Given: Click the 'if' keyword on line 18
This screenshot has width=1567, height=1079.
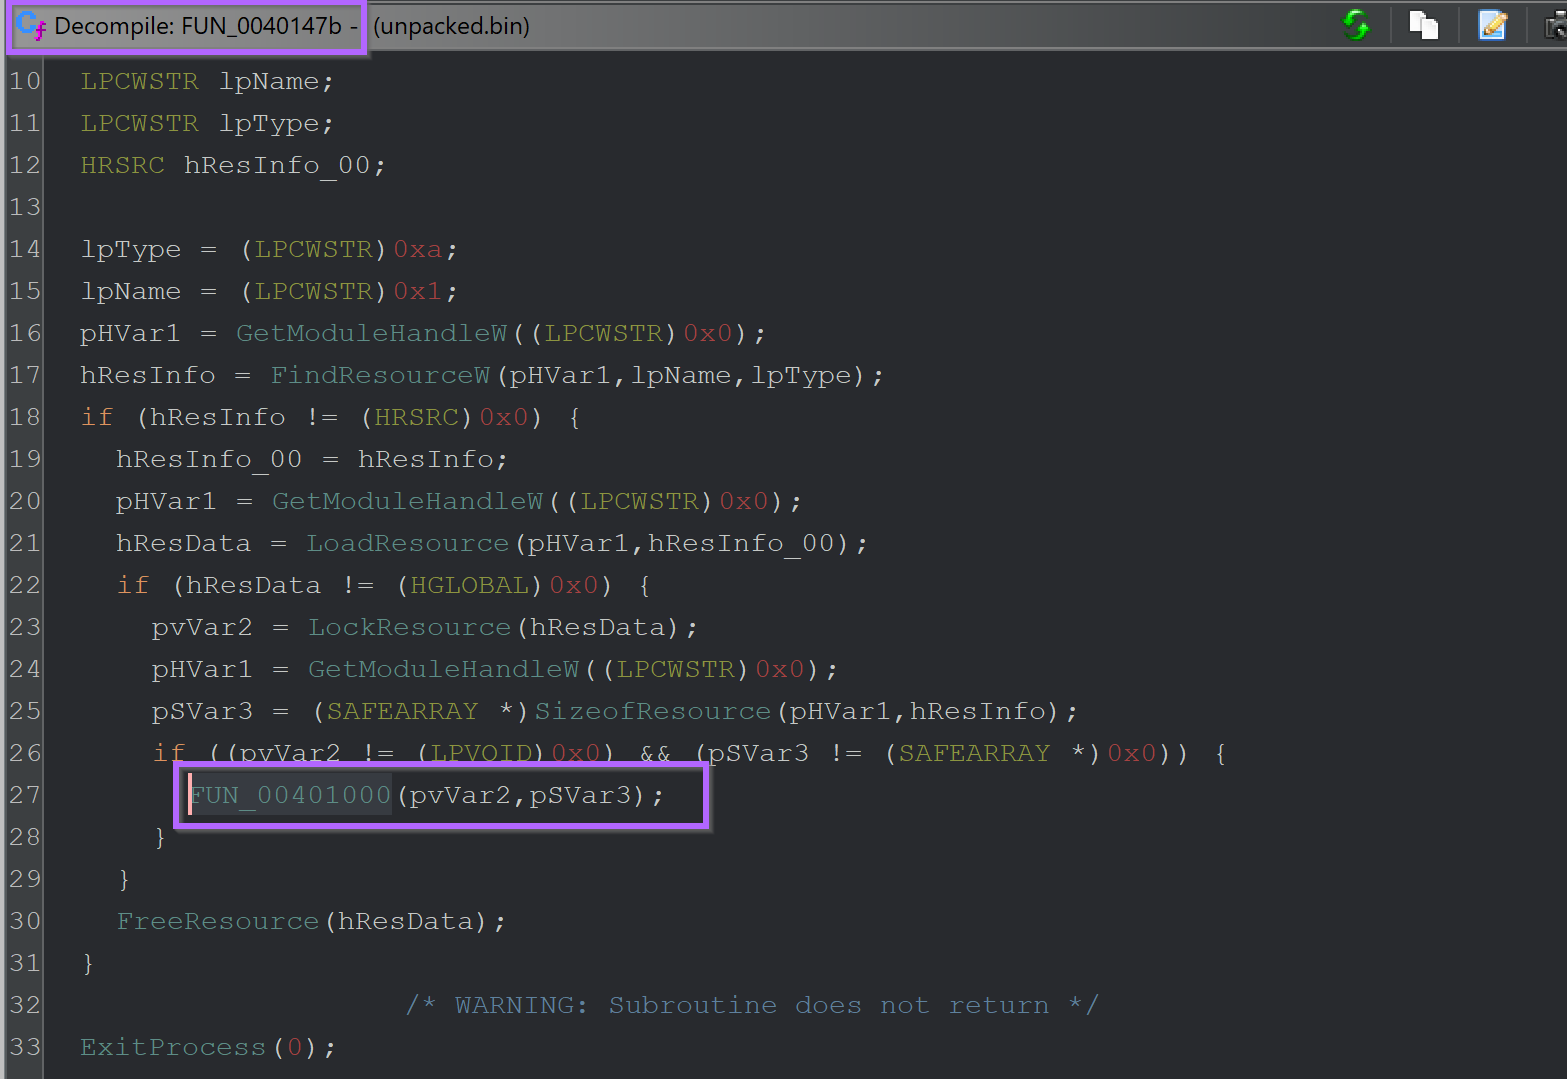Looking at the screenshot, I should (x=97, y=417).
